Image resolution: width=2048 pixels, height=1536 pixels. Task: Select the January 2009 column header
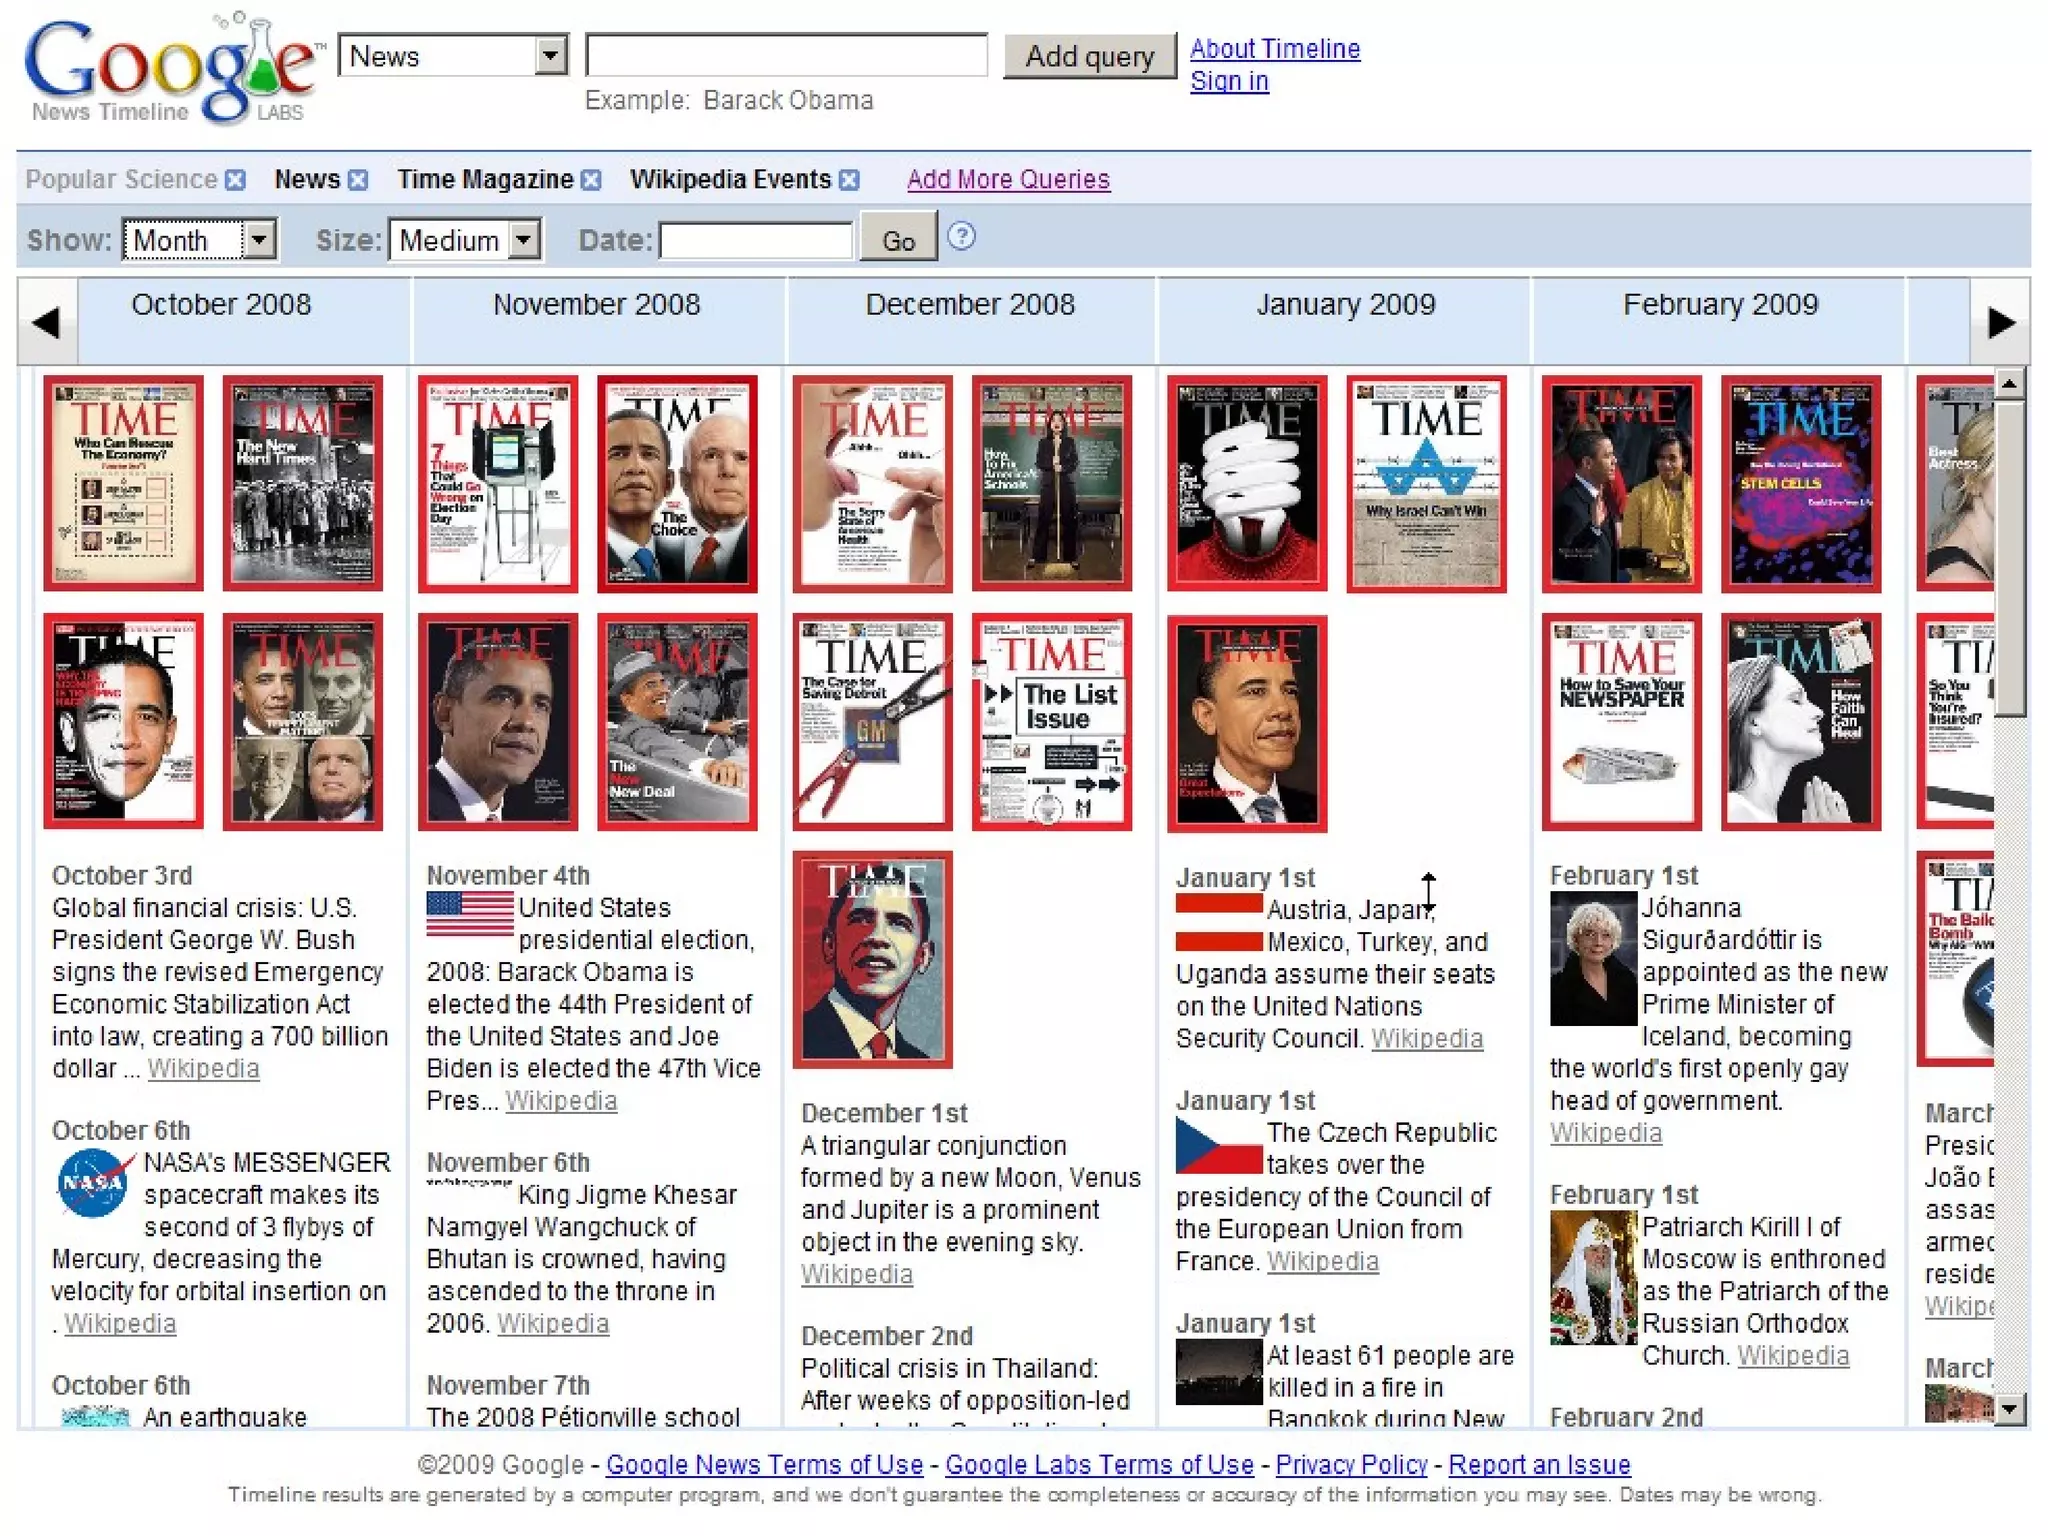click(x=1345, y=305)
